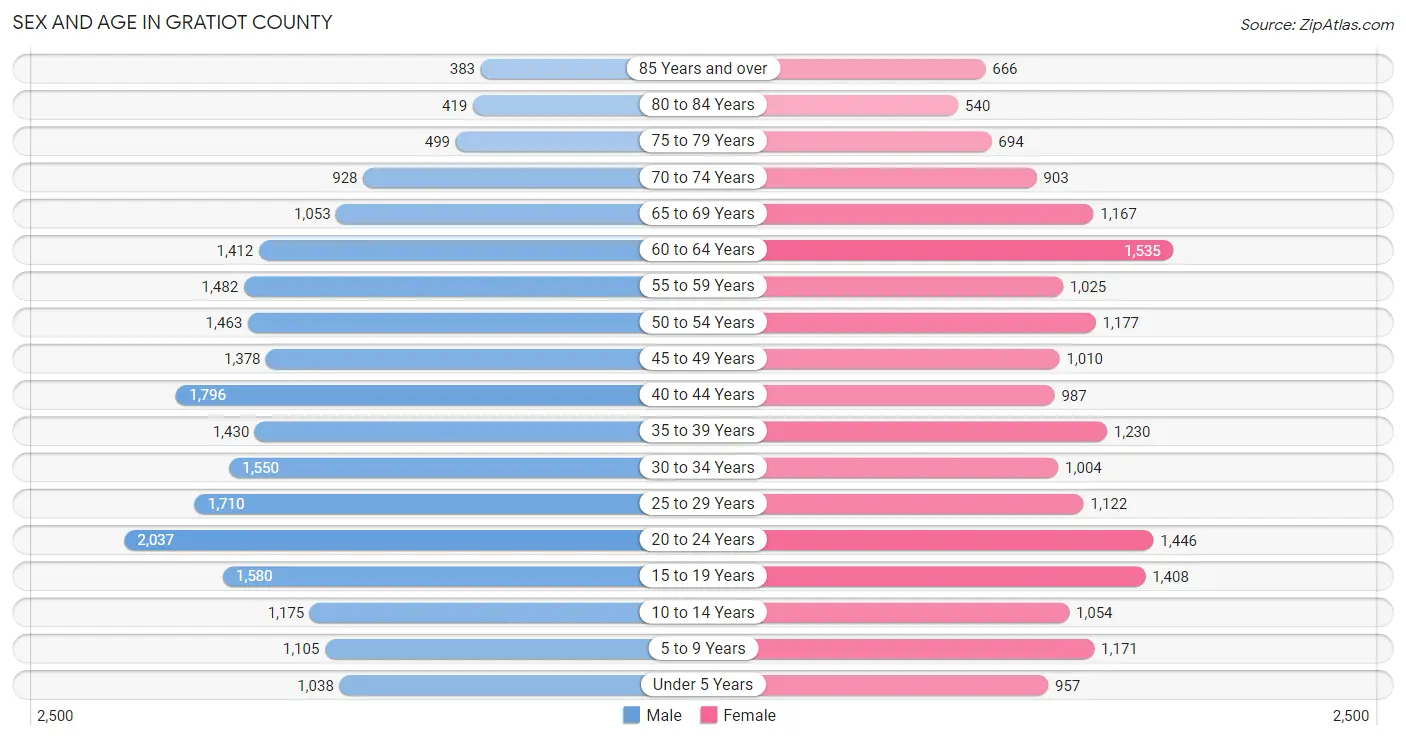Toggle the Male legend label
Viewport: 1406px width, 740px height.
click(664, 715)
